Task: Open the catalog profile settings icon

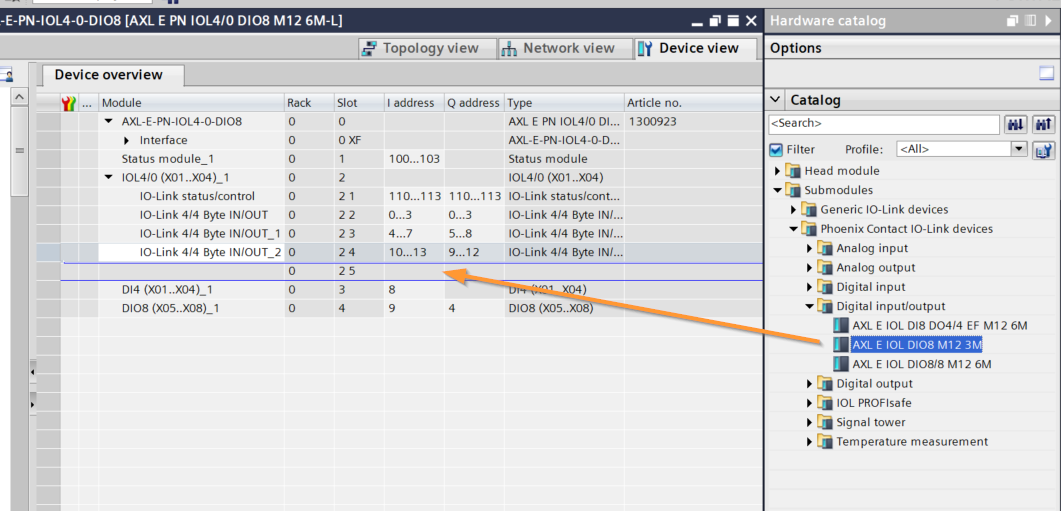Action: (x=1044, y=150)
